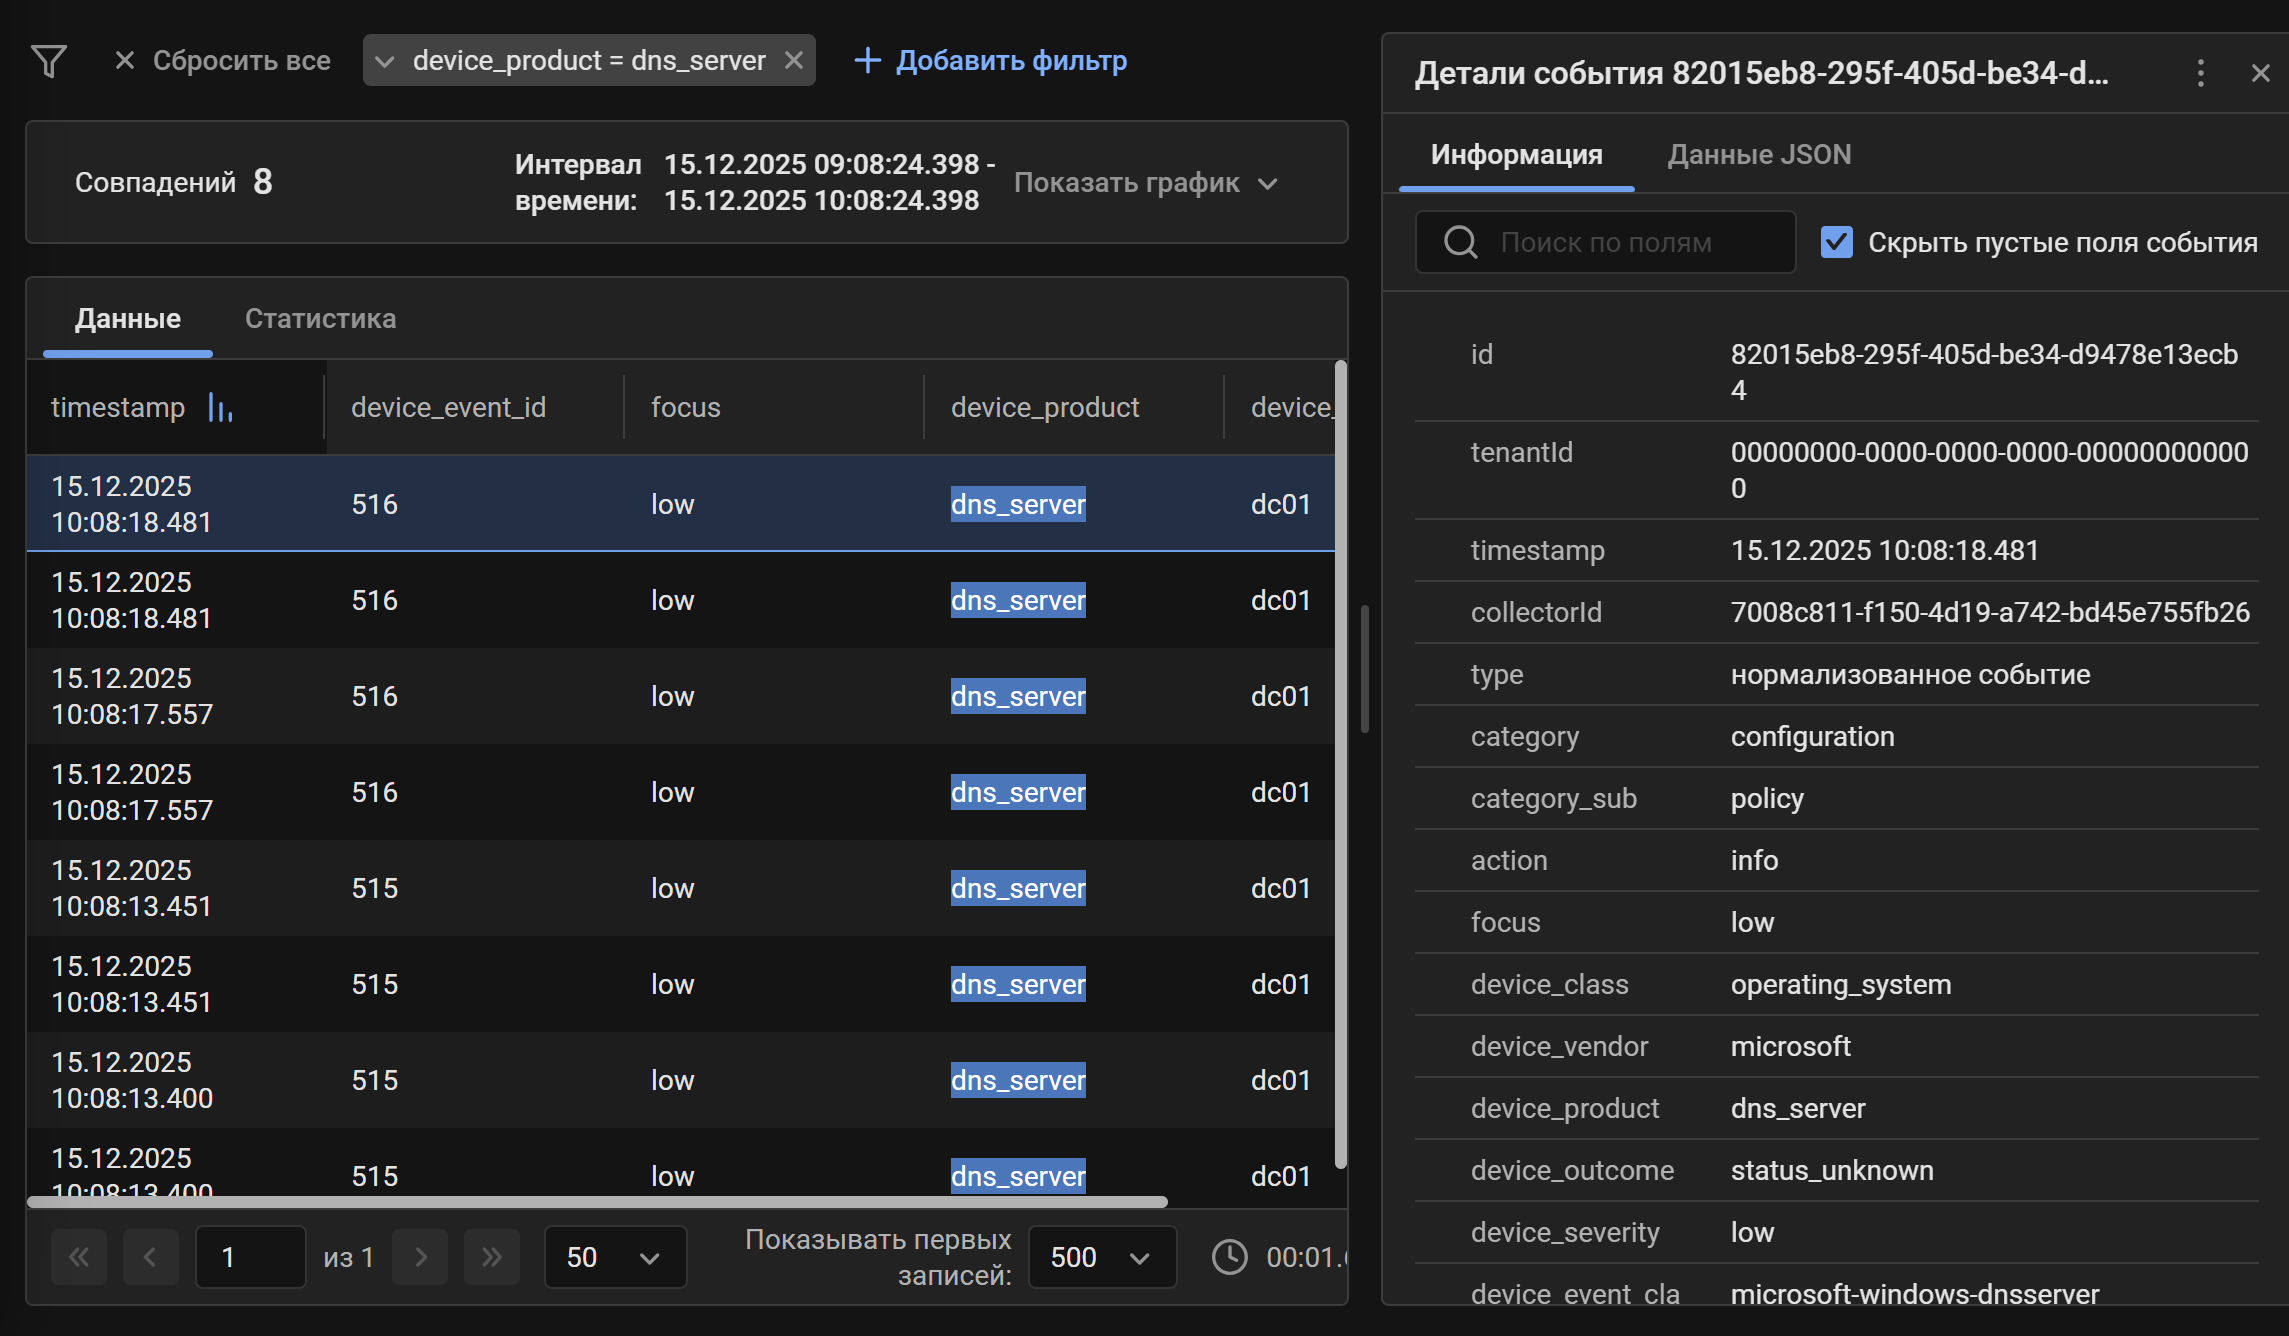Click the search magnifier in event details

(1460, 241)
